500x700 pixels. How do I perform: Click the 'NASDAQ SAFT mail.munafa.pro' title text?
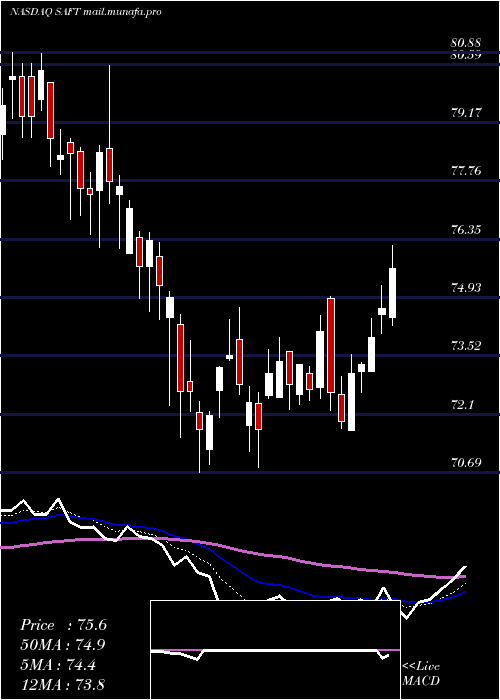(85, 12)
